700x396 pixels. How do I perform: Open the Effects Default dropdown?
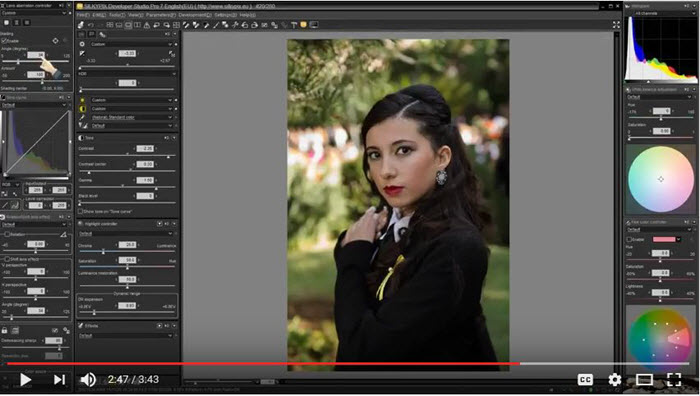pyautogui.click(x=126, y=335)
